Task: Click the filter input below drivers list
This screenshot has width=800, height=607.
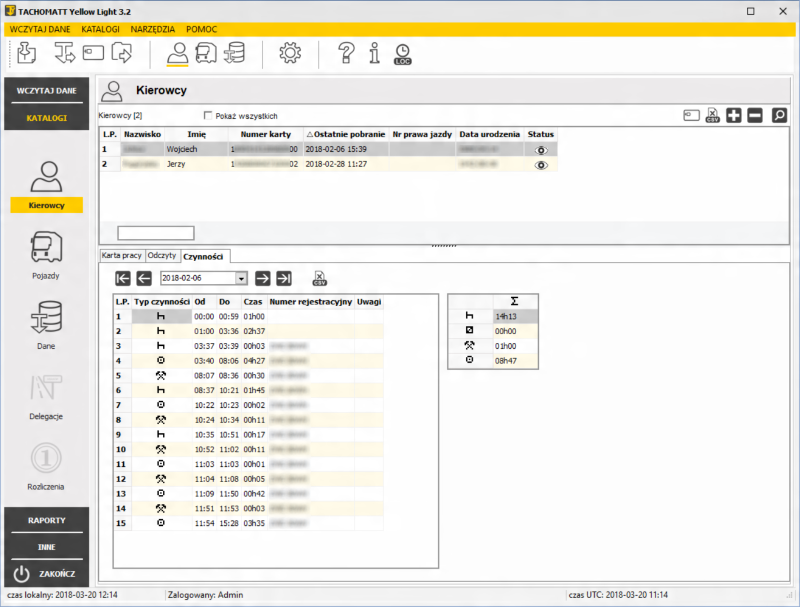Action: click(x=155, y=233)
